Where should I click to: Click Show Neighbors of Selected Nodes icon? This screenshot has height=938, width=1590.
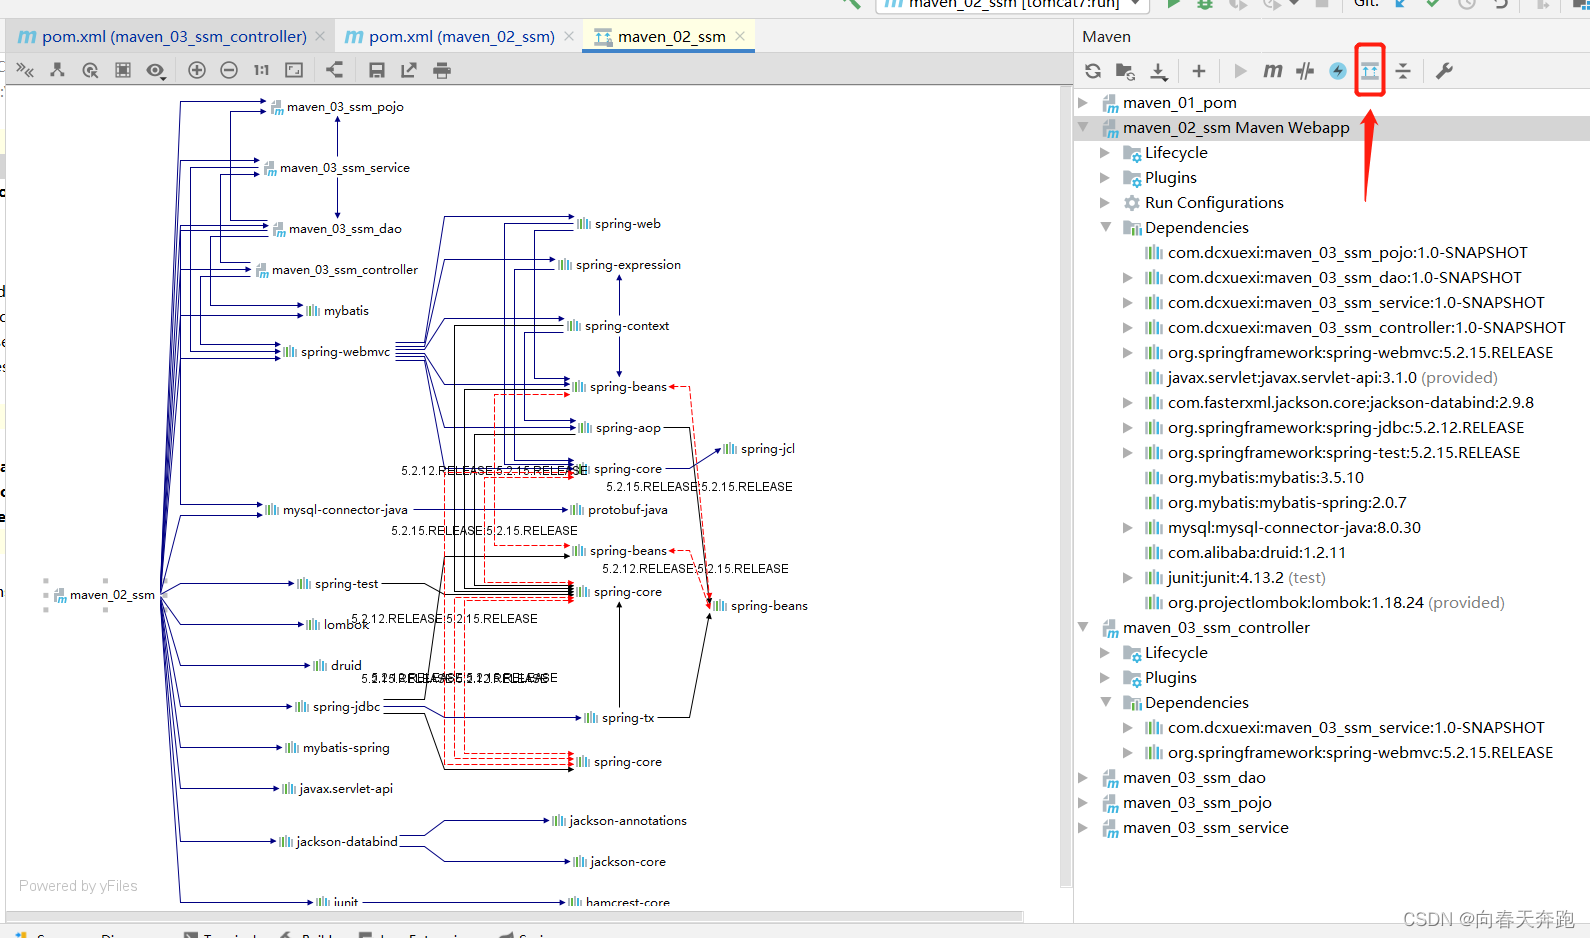coord(57,70)
